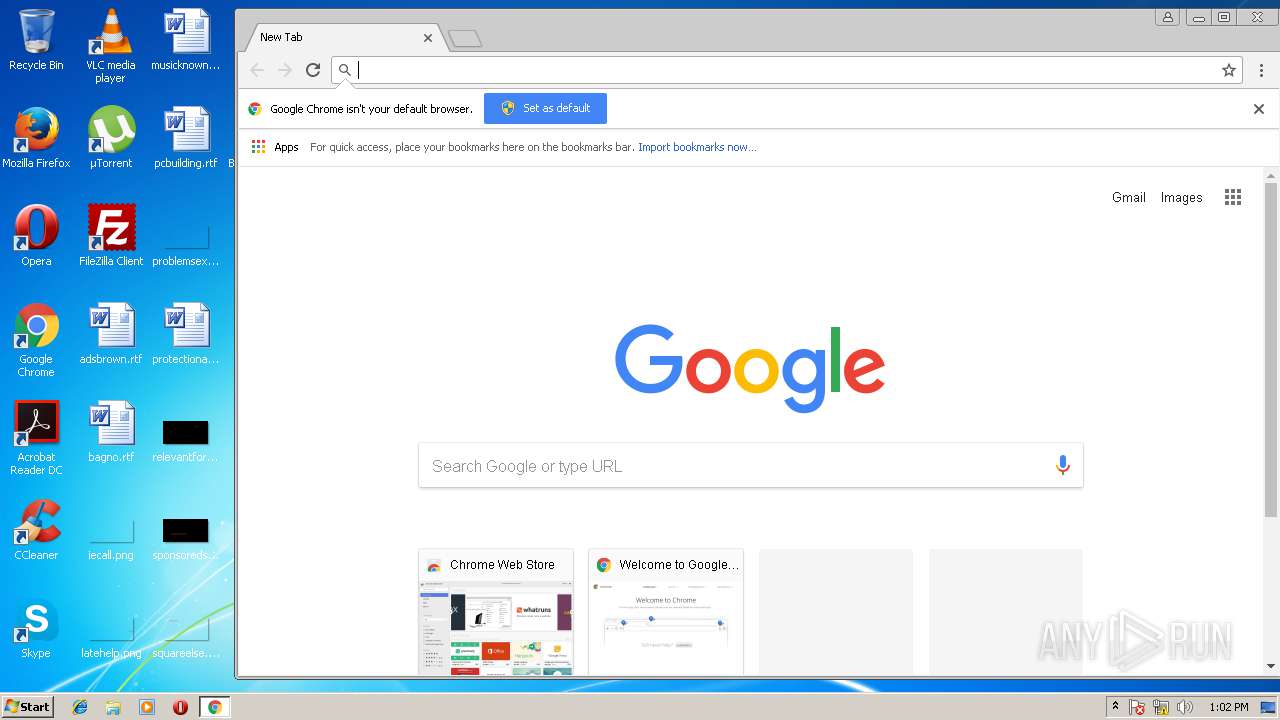Select the protectiona document icon
This screenshot has width=1280, height=720.
point(186,334)
